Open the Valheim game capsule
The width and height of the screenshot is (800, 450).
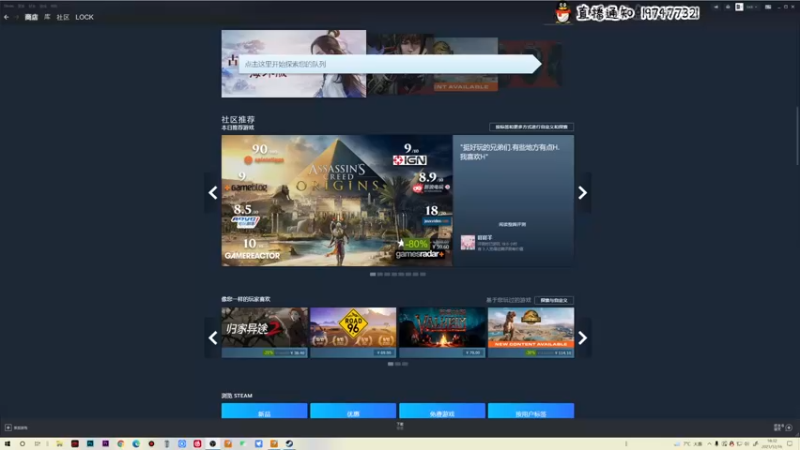pos(442,332)
